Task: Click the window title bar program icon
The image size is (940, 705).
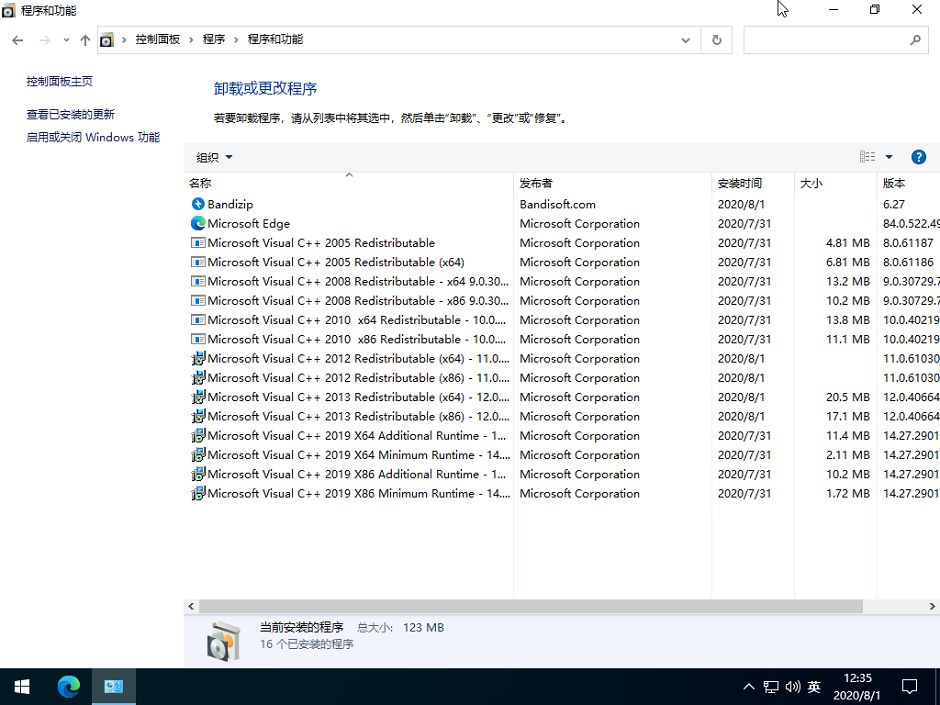Action: (x=8, y=10)
